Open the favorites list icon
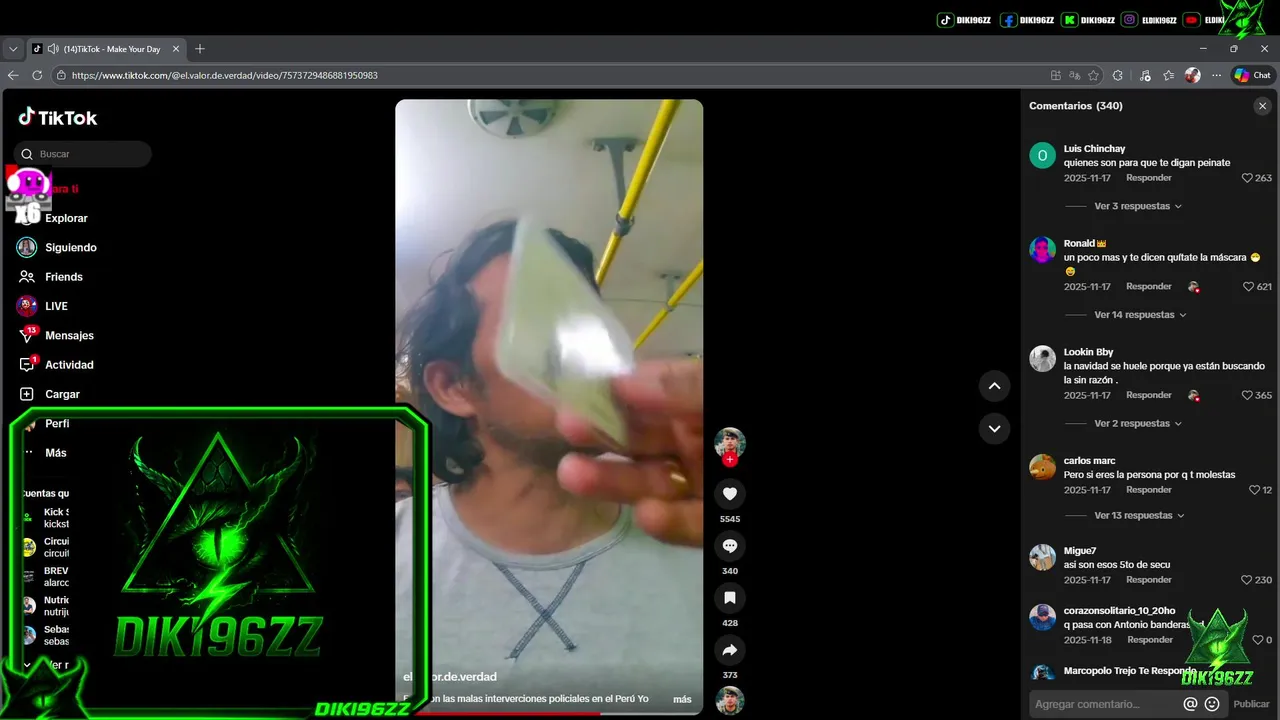1280x720 pixels. (1168, 75)
